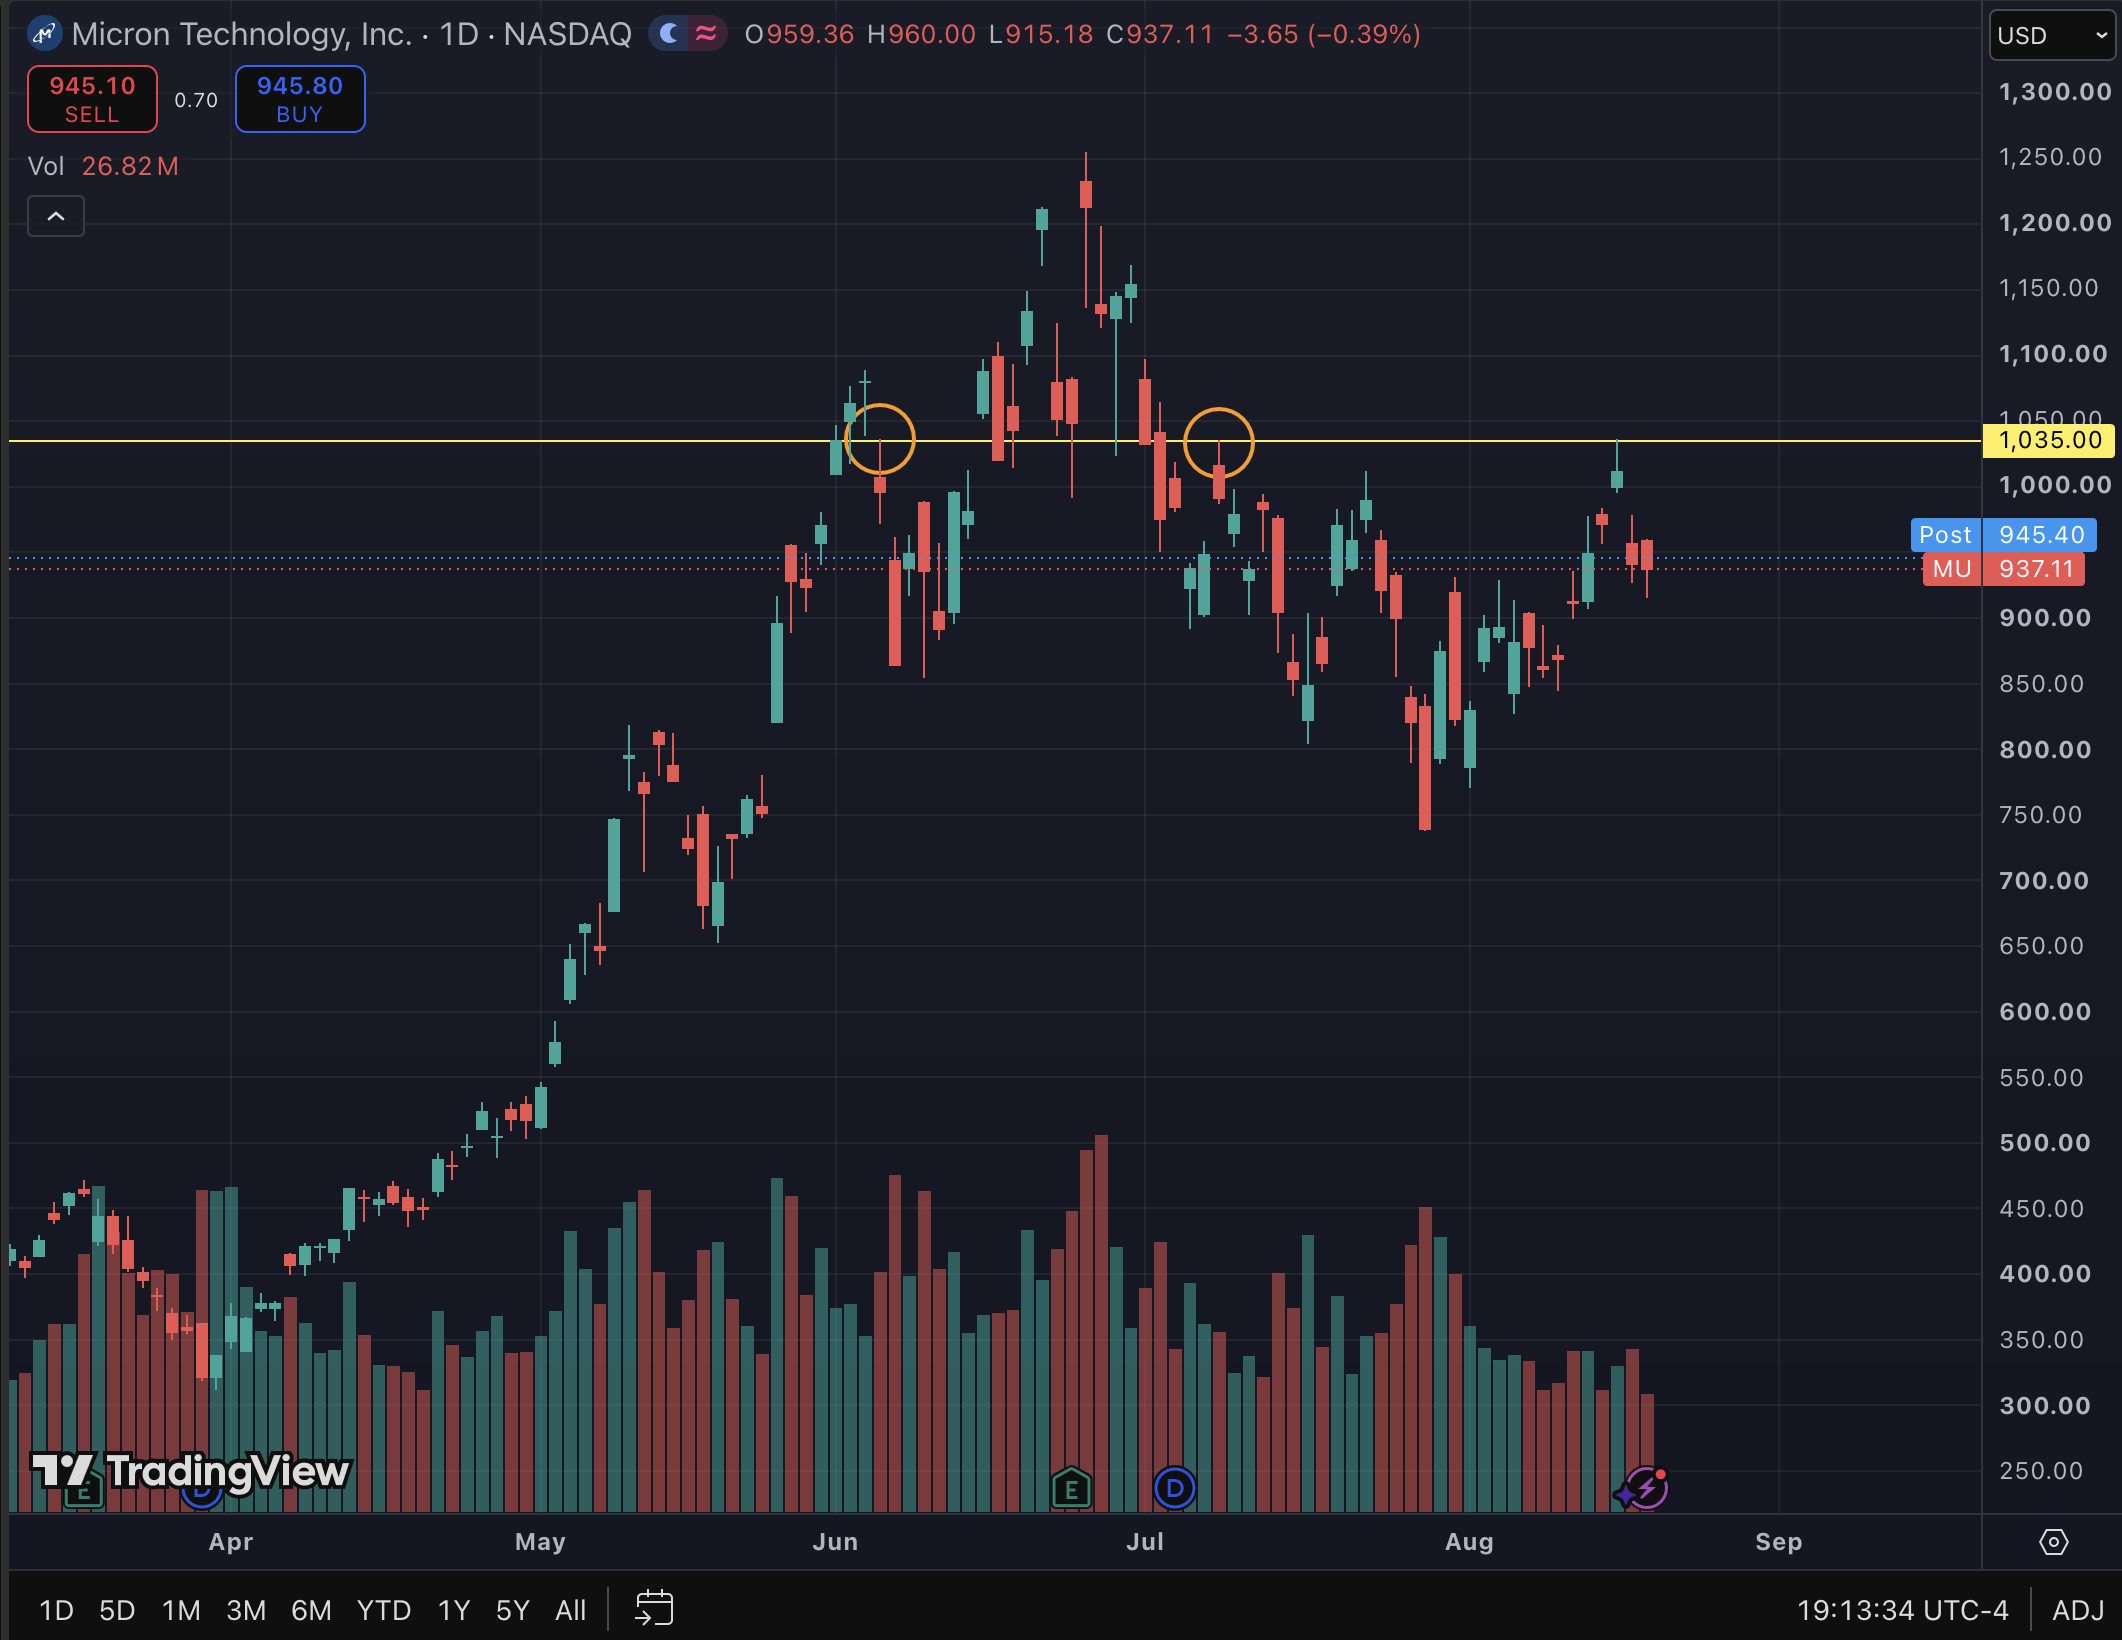Click the purple lightning bolt marker icon
The image size is (2122, 1640).
point(1646,1489)
